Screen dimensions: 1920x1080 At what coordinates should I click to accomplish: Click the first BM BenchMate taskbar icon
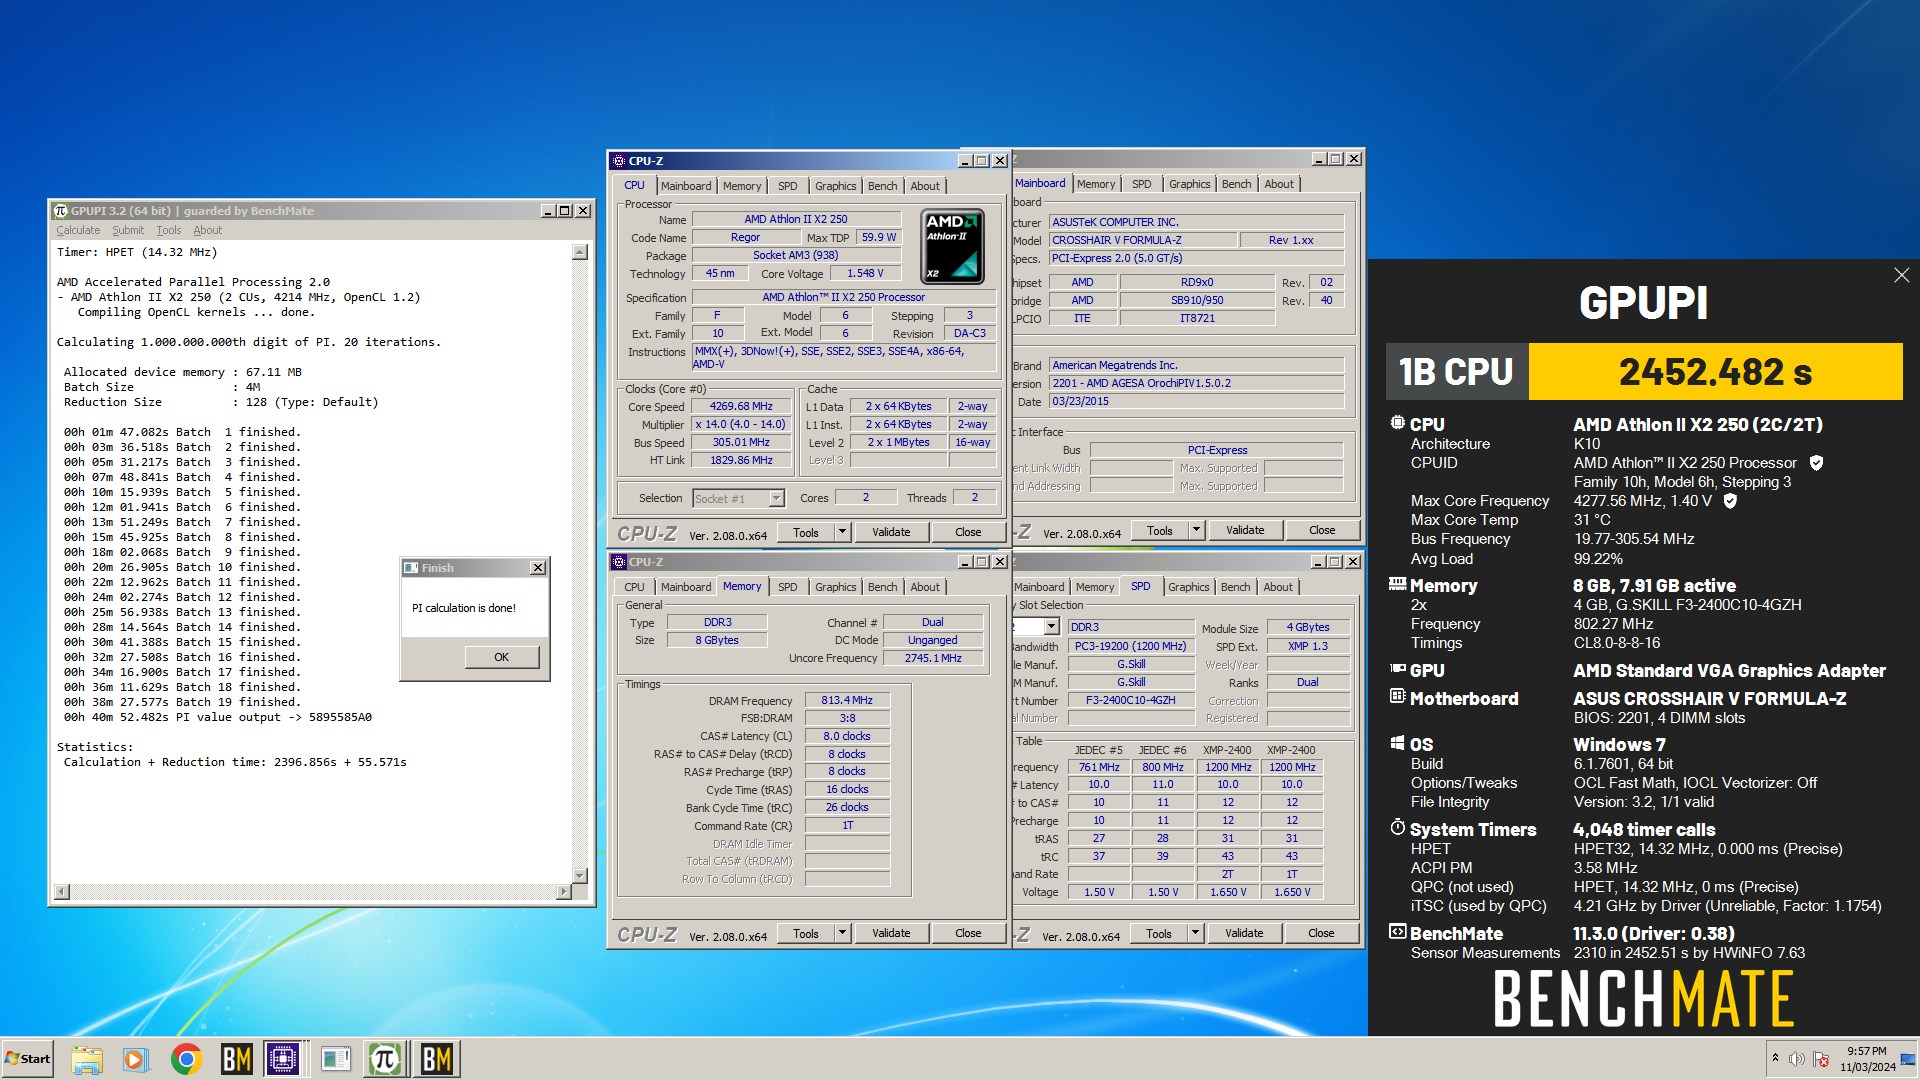(236, 1059)
